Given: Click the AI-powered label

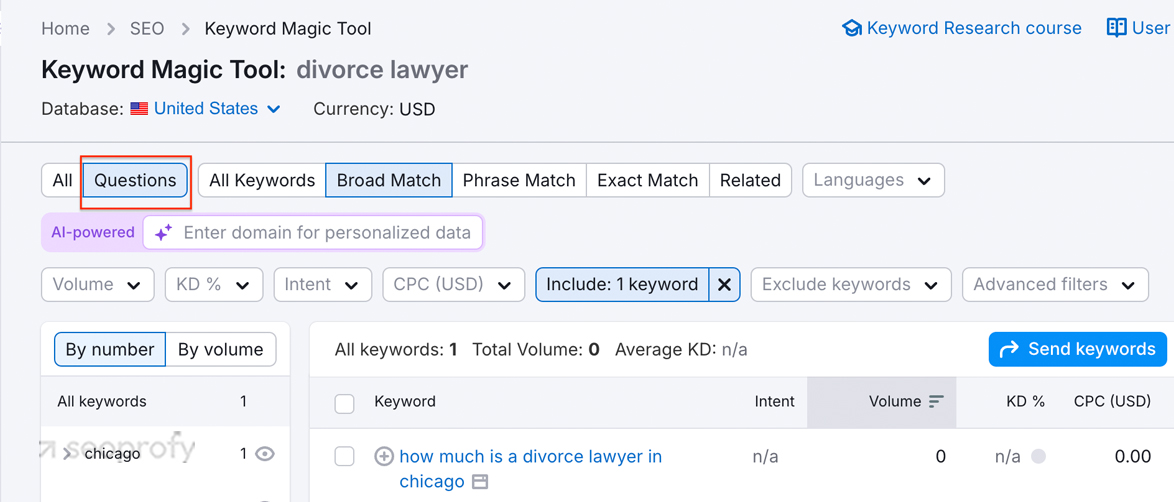Looking at the screenshot, I should pyautogui.click(x=93, y=233).
